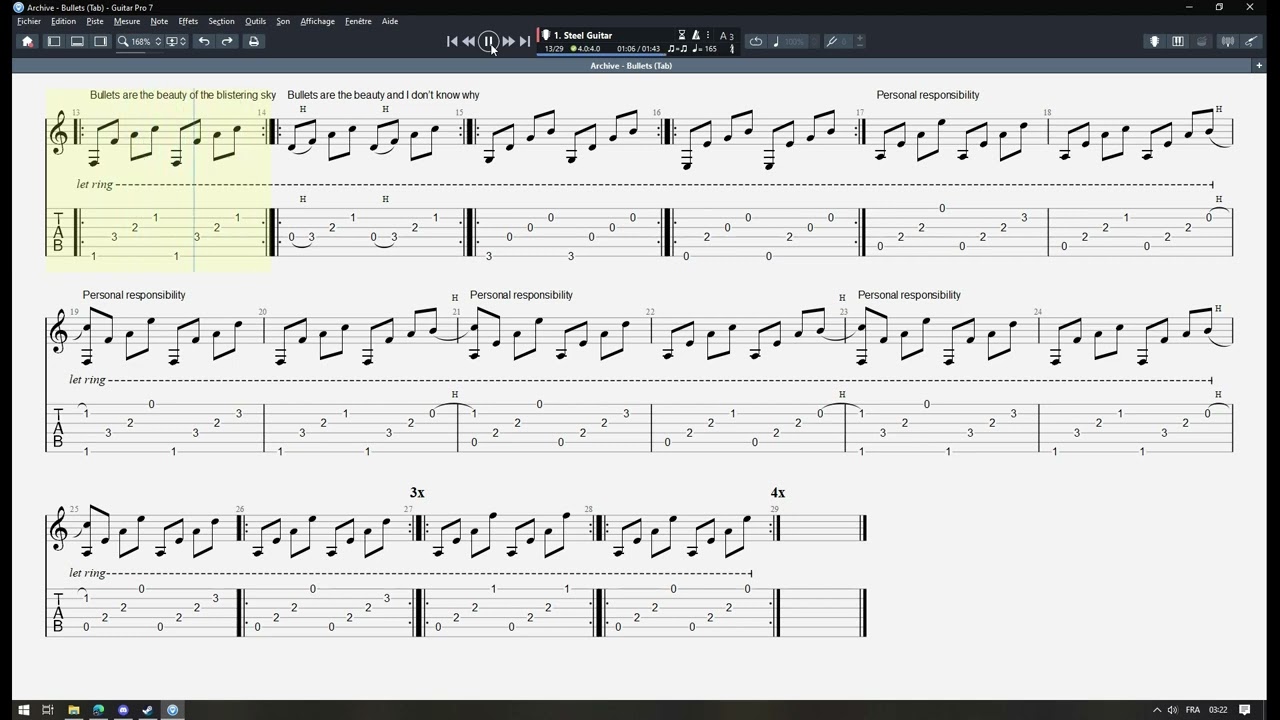Viewport: 1280px width, 720px height.
Task: Show the keyboard piano view
Action: pos(1178,41)
